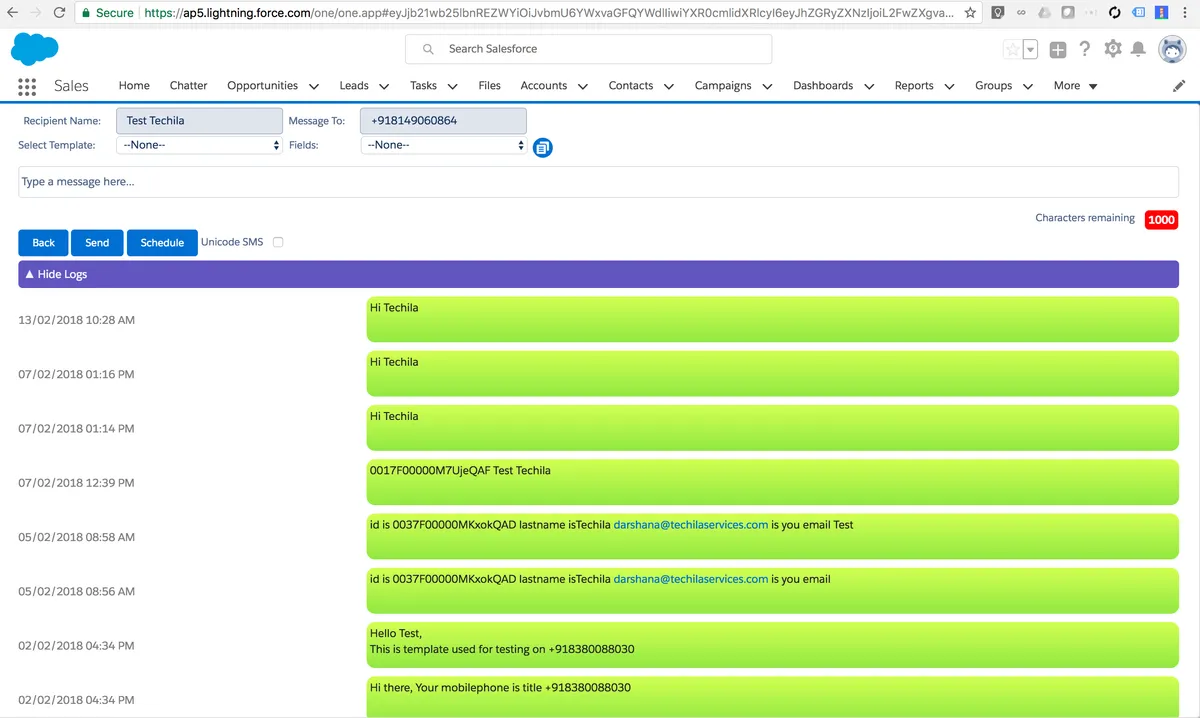Expand the Reports tab chevron
Viewport: 1200px width, 718px height.
coord(949,87)
